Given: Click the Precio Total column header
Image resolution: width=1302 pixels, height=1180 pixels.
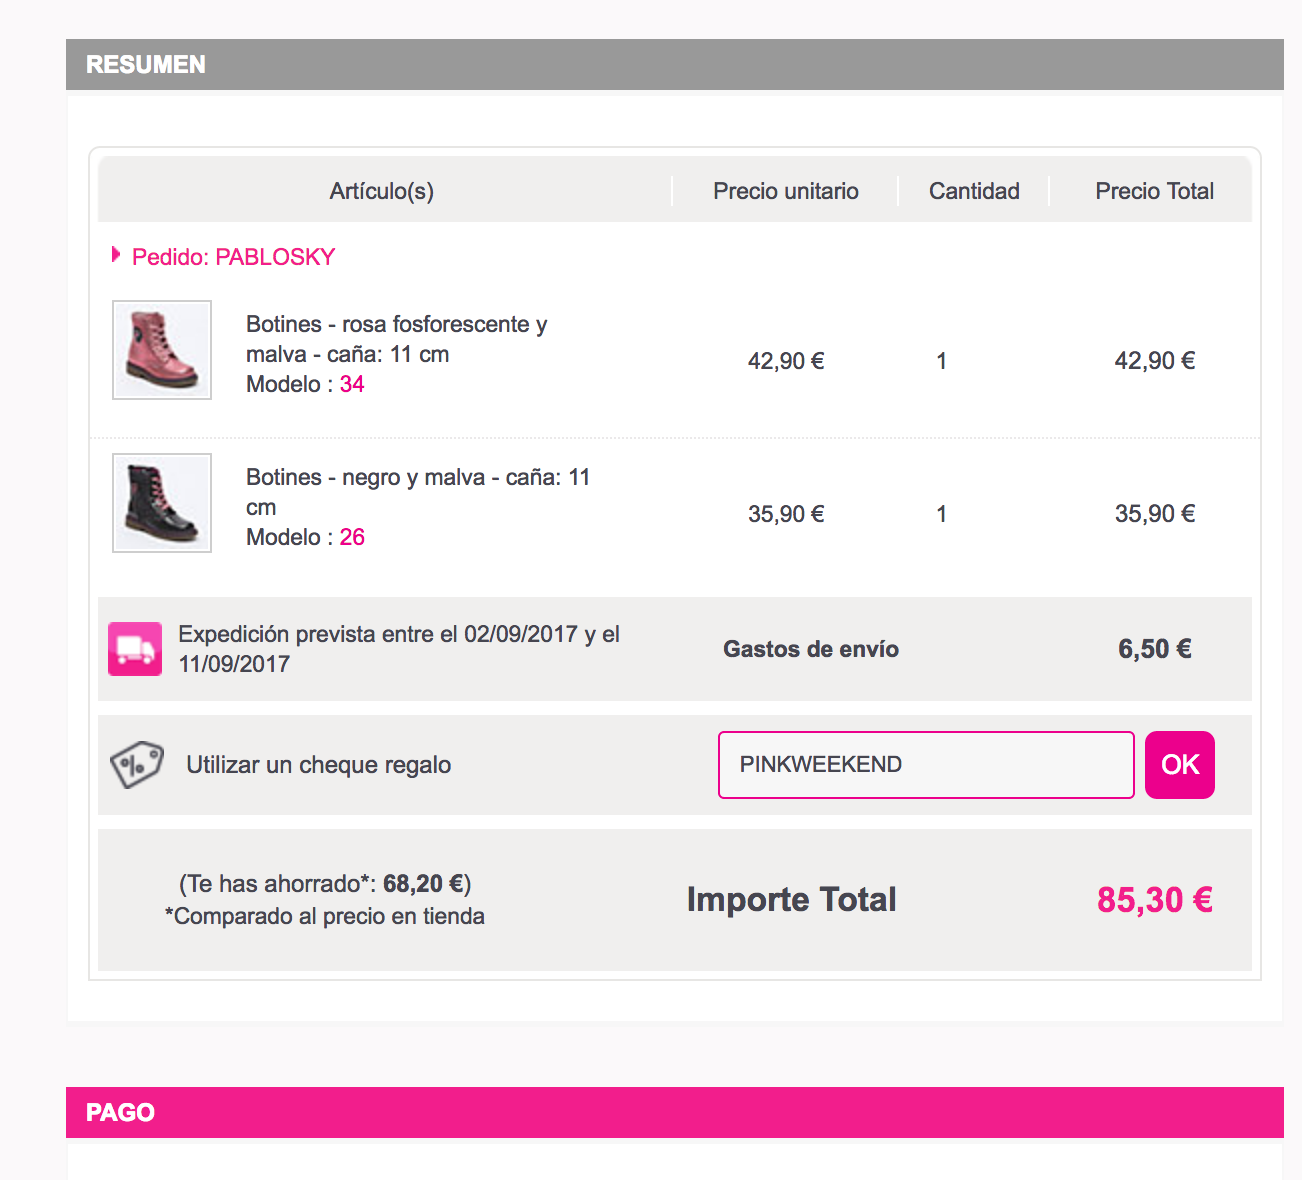Looking at the screenshot, I should coord(1155,191).
